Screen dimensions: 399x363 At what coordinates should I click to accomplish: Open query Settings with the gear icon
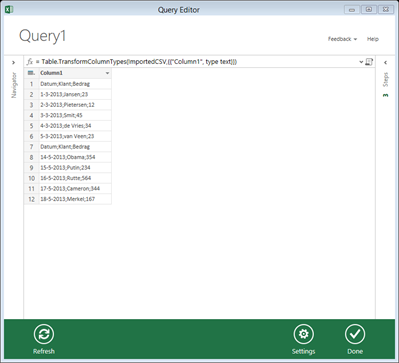[x=303, y=334]
